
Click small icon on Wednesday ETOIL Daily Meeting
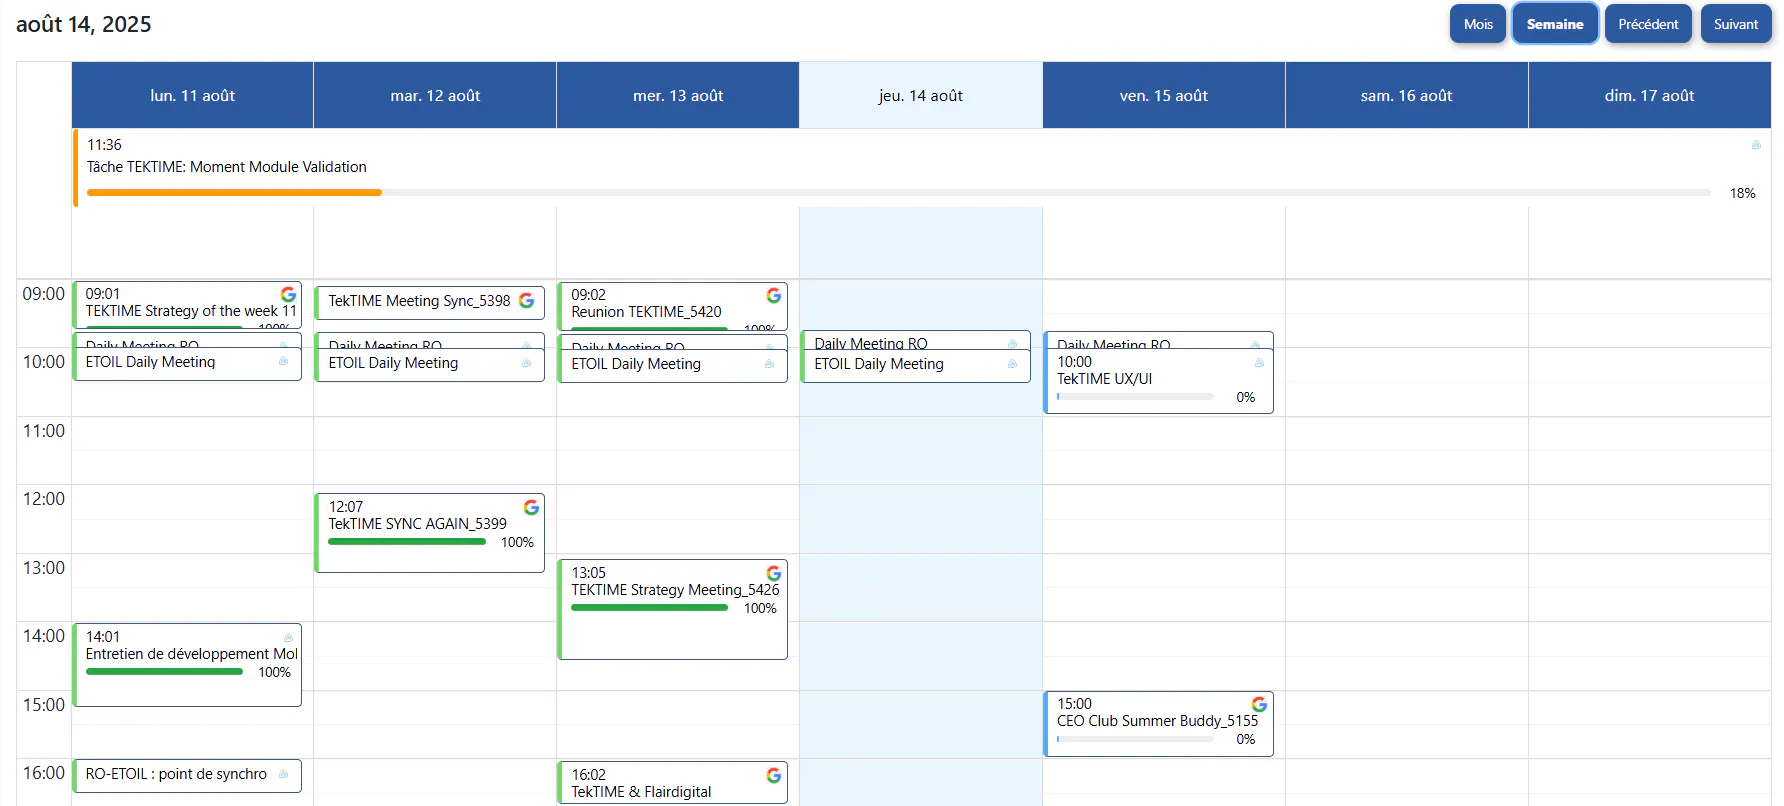point(769,364)
